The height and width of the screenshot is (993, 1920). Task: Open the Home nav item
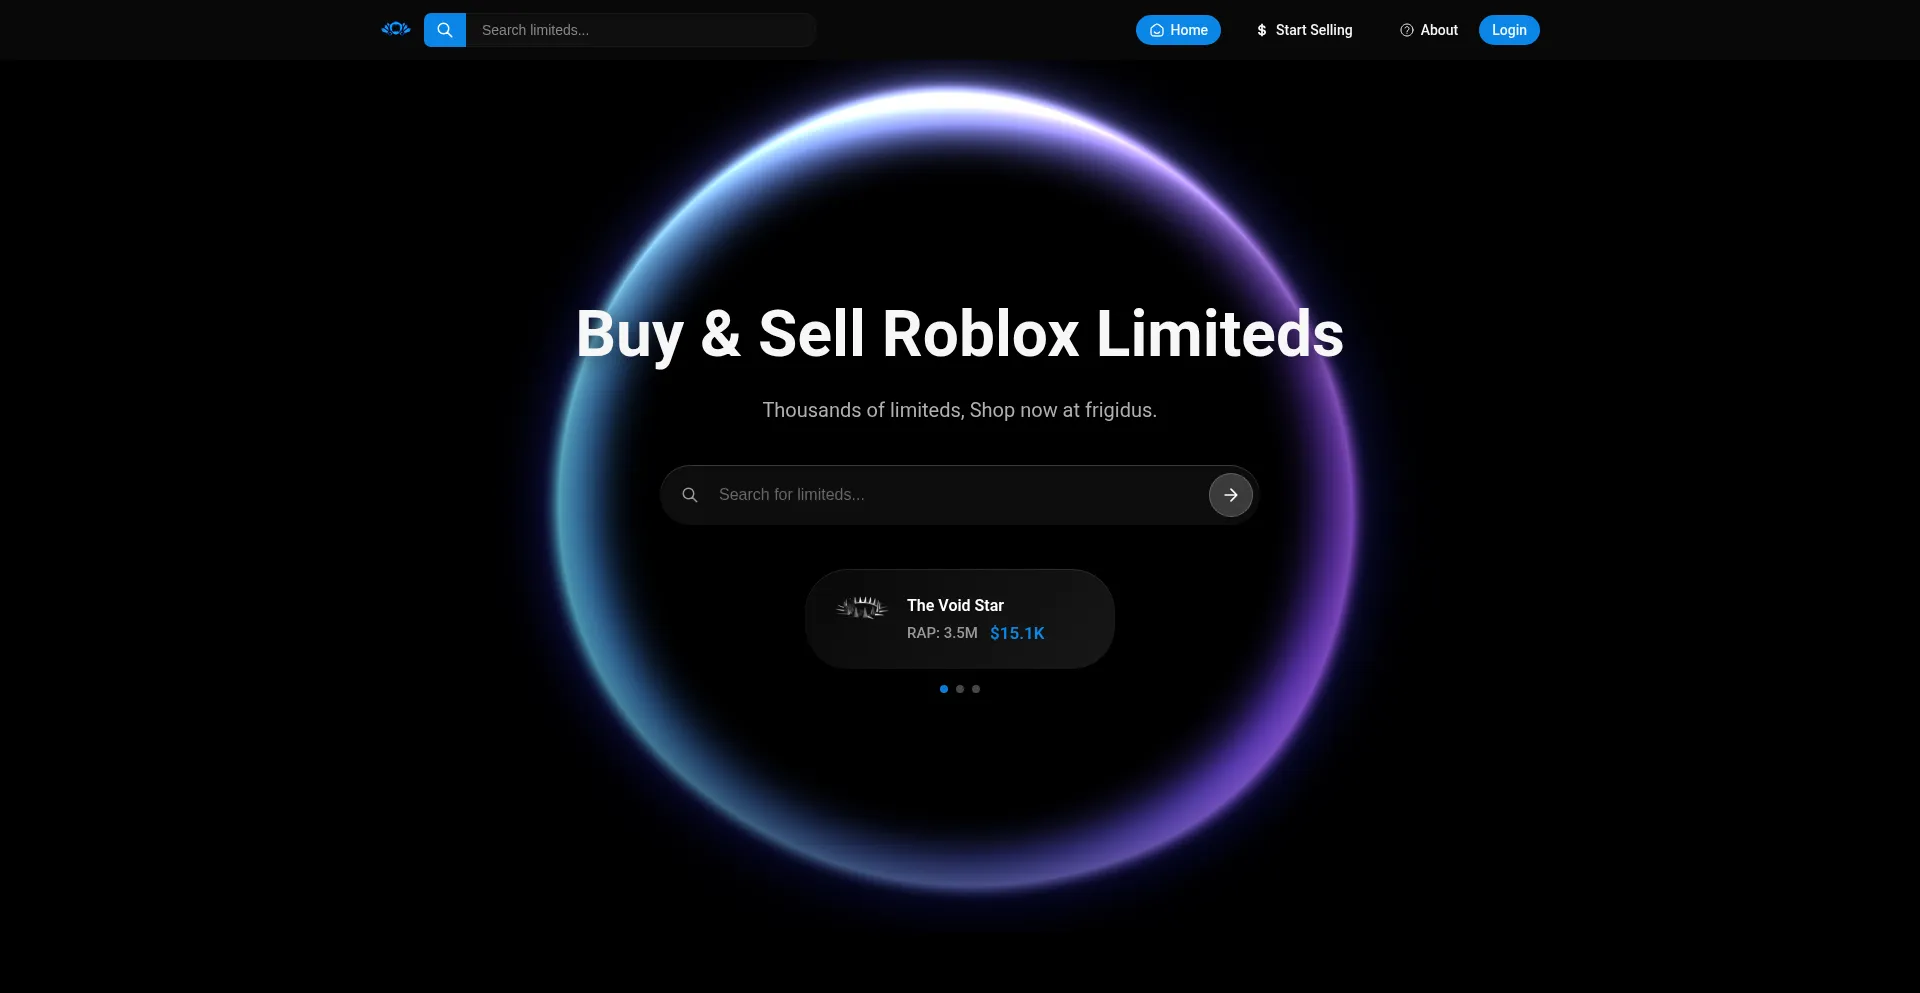pos(1178,30)
